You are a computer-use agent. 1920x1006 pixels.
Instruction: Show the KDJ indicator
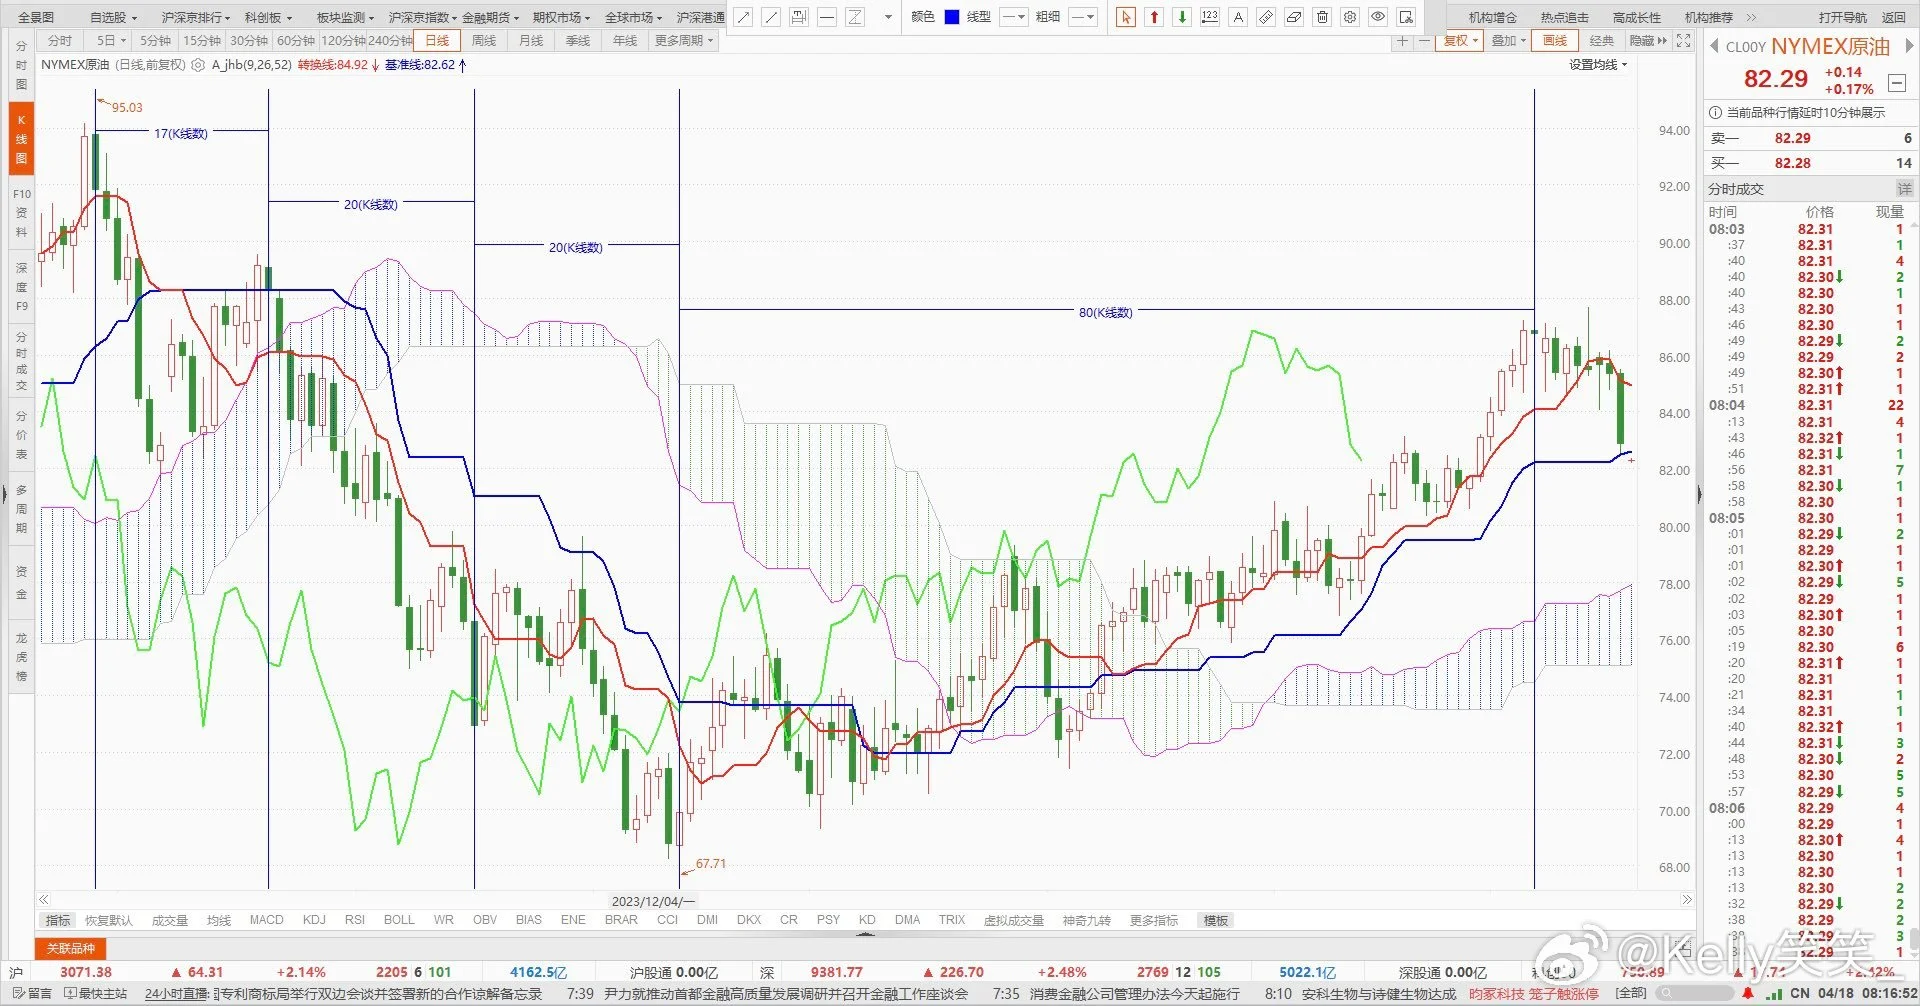[314, 920]
